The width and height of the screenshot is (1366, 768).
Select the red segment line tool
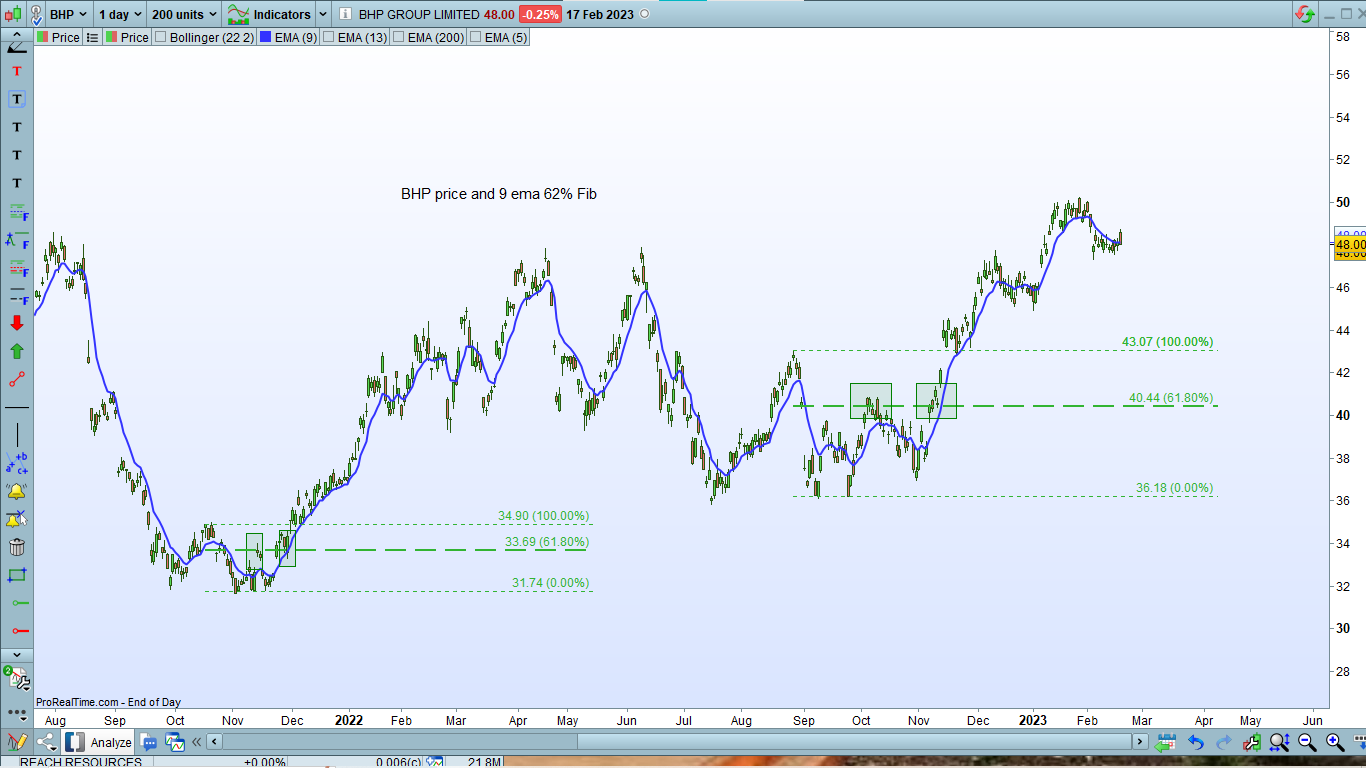click(x=17, y=379)
